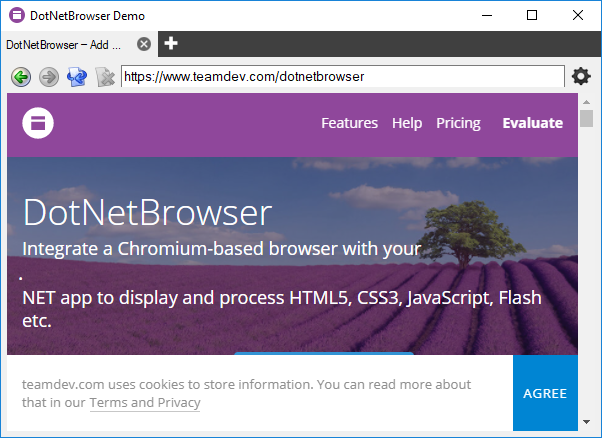Click the DotNetBrowser Demo title bar icon
Screen dimensions: 602x438
(x=17, y=15)
